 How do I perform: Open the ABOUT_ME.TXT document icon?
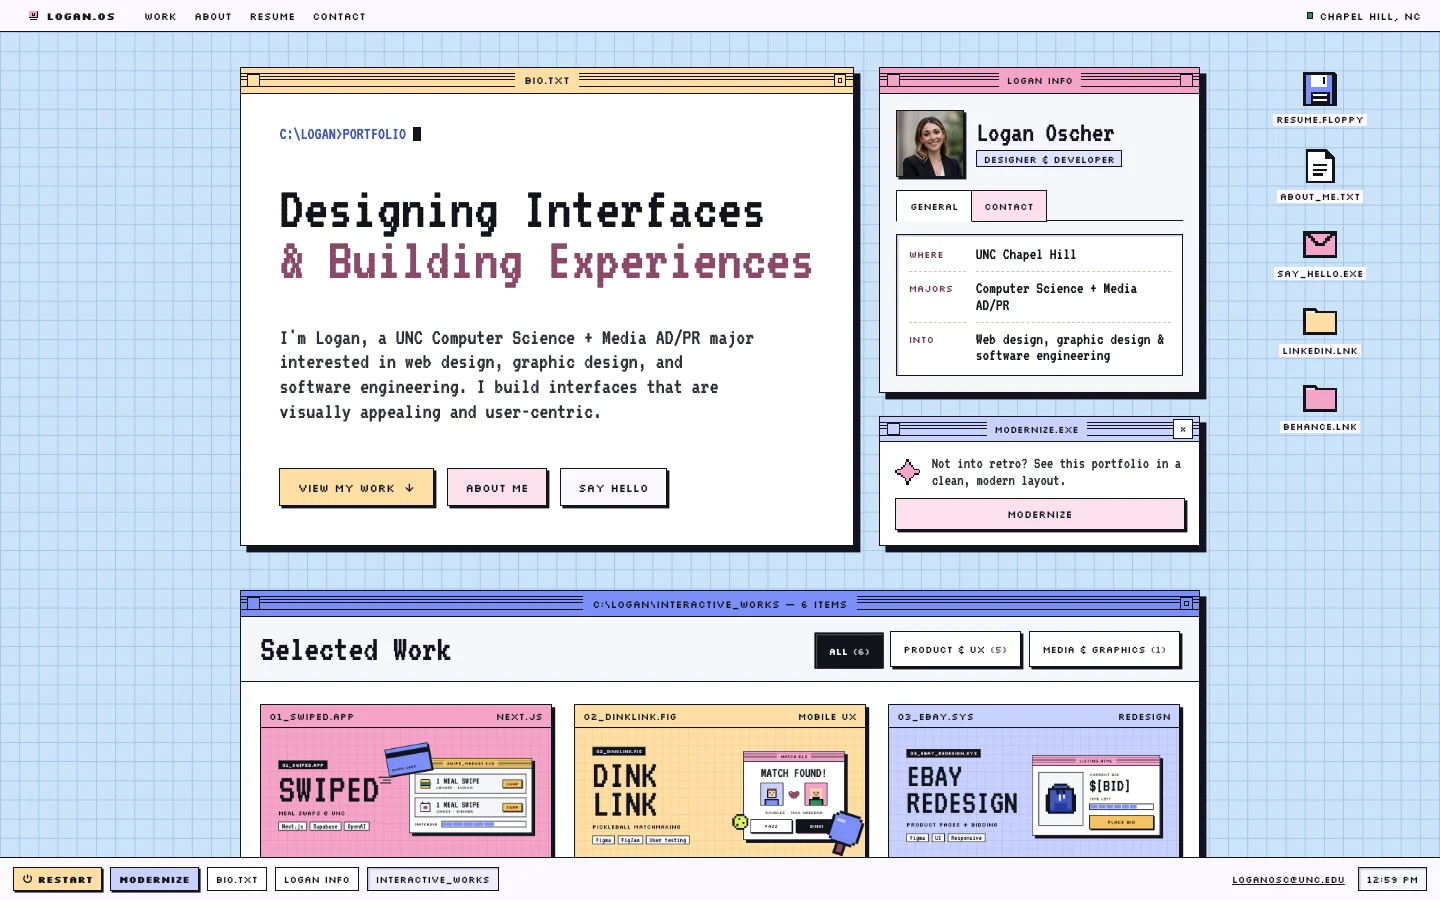click(1320, 175)
